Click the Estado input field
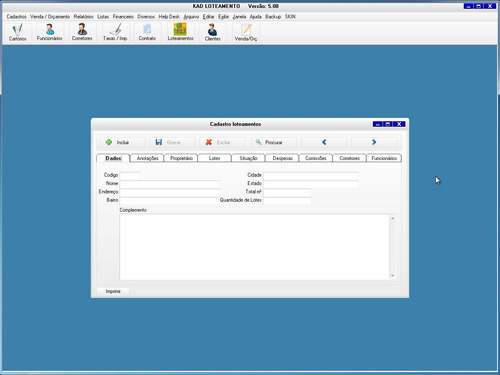The image size is (500, 375). pyautogui.click(x=310, y=183)
